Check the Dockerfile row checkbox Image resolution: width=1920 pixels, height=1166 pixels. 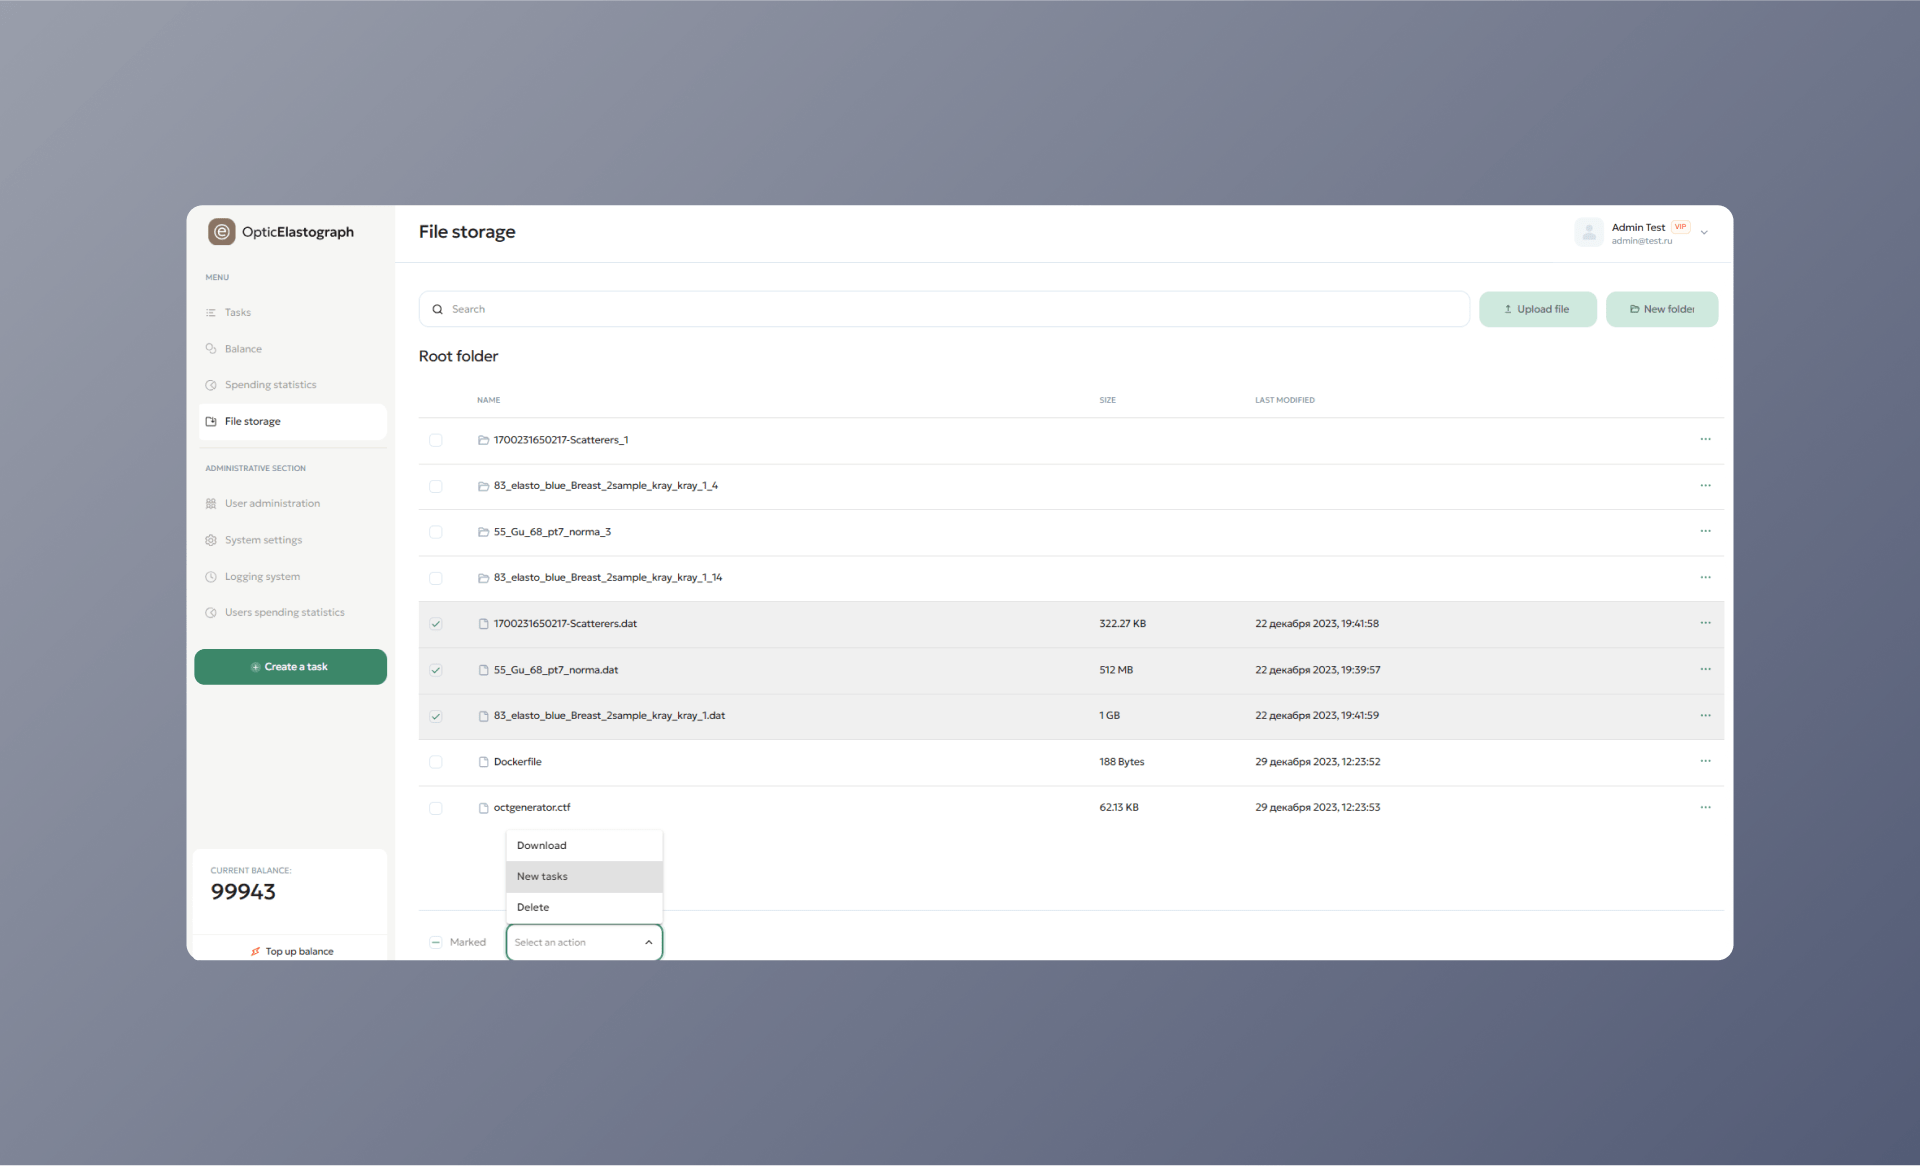tap(436, 762)
